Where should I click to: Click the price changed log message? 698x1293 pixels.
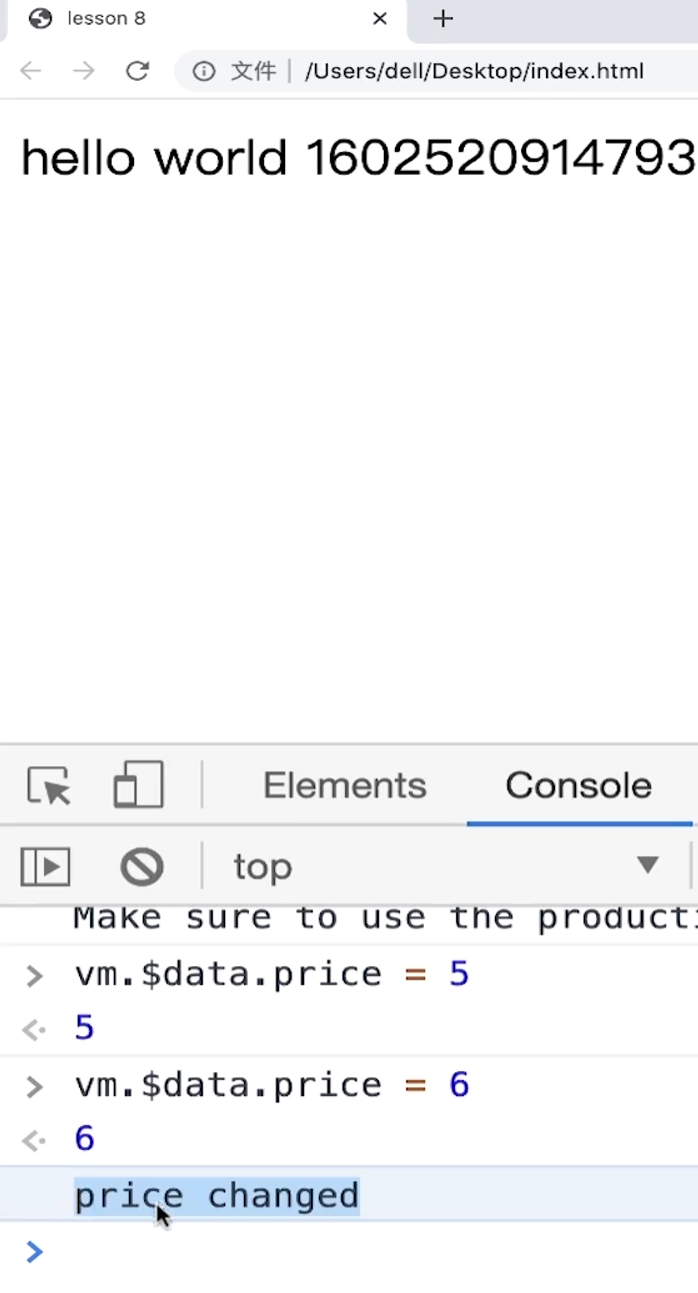[217, 1196]
